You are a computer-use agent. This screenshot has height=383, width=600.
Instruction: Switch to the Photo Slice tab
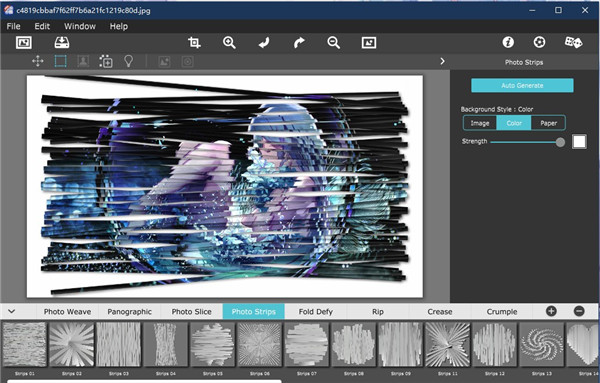[x=191, y=311]
